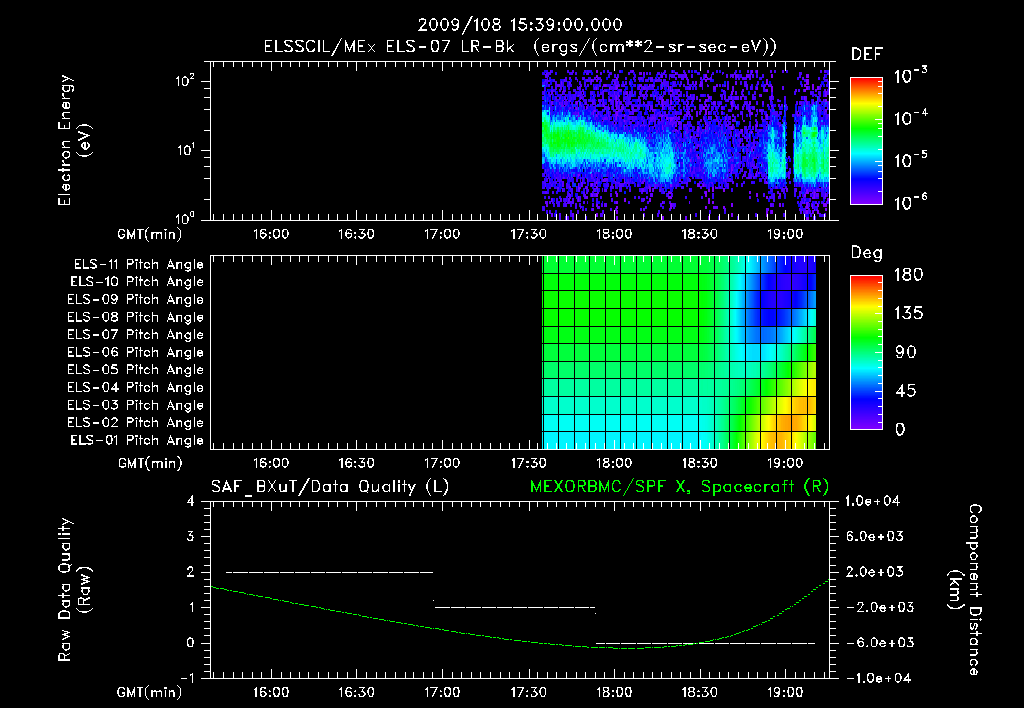1024x708 pixels.
Task: Click the 135 value on Deg scale
Action: pos(908,314)
